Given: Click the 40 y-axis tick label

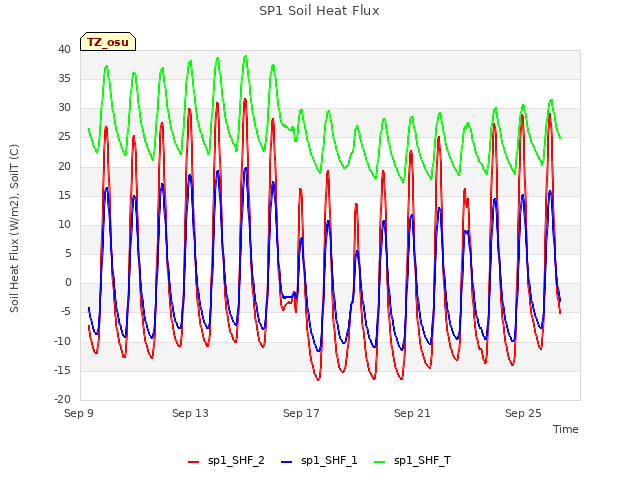Looking at the screenshot, I should (x=64, y=49).
